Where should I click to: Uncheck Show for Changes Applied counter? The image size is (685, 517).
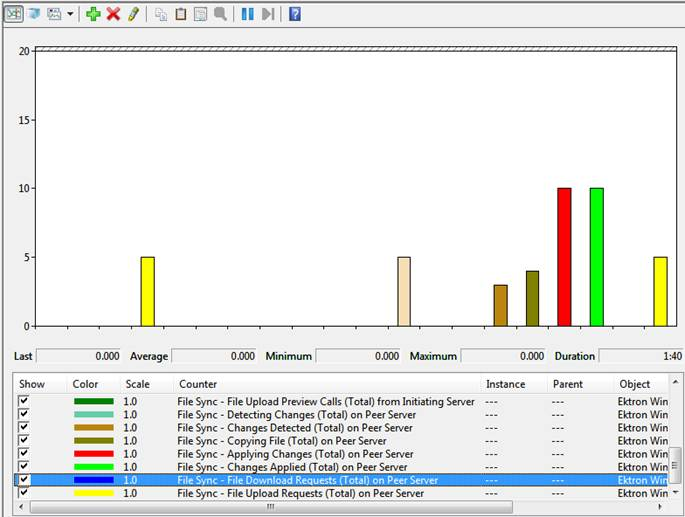coord(23,466)
